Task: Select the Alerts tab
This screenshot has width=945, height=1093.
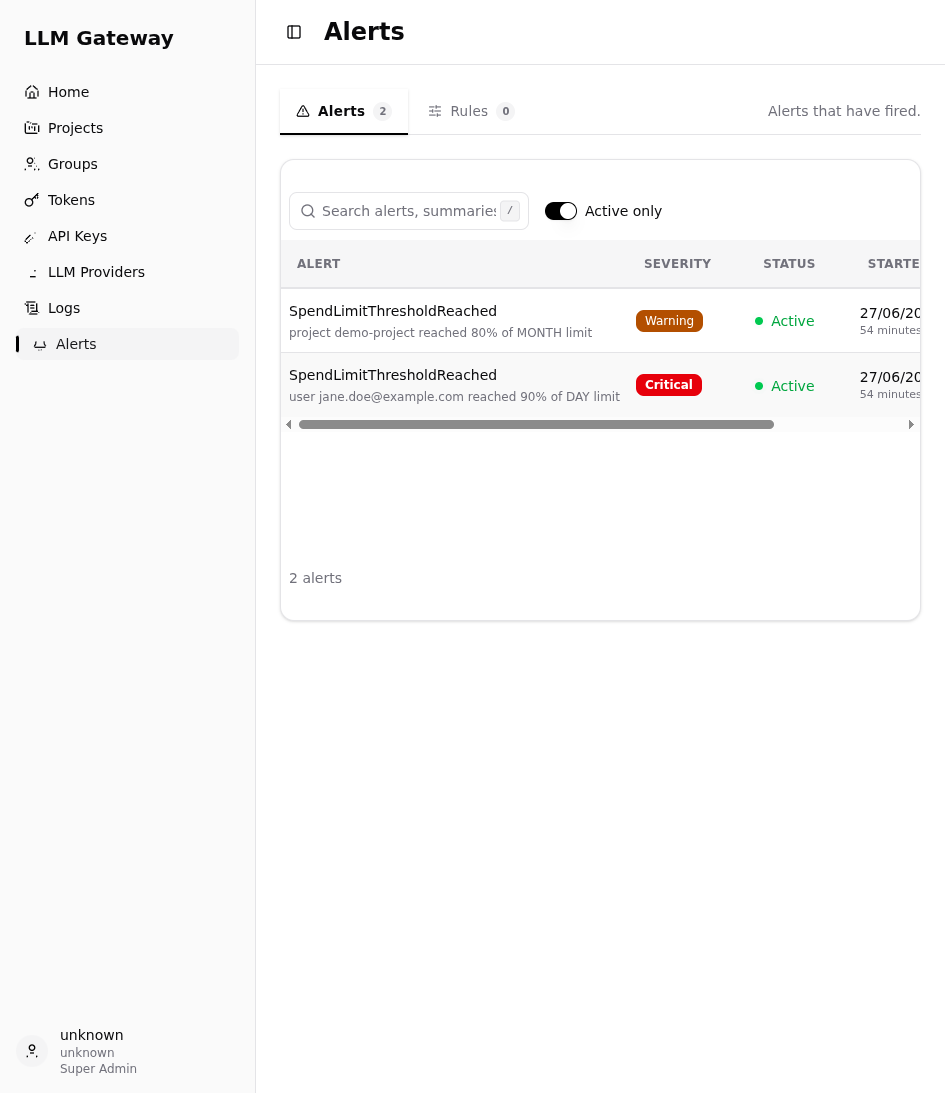Action: [x=344, y=112]
